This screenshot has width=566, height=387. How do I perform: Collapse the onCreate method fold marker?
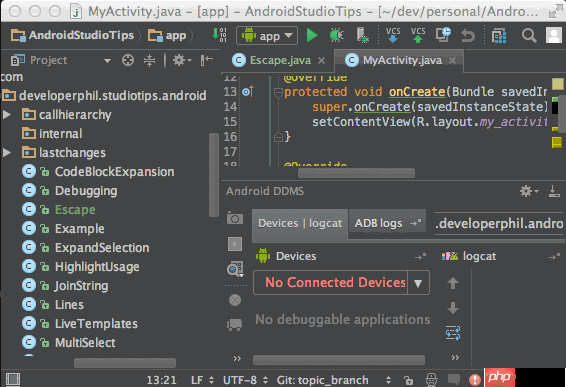pyautogui.click(x=278, y=93)
